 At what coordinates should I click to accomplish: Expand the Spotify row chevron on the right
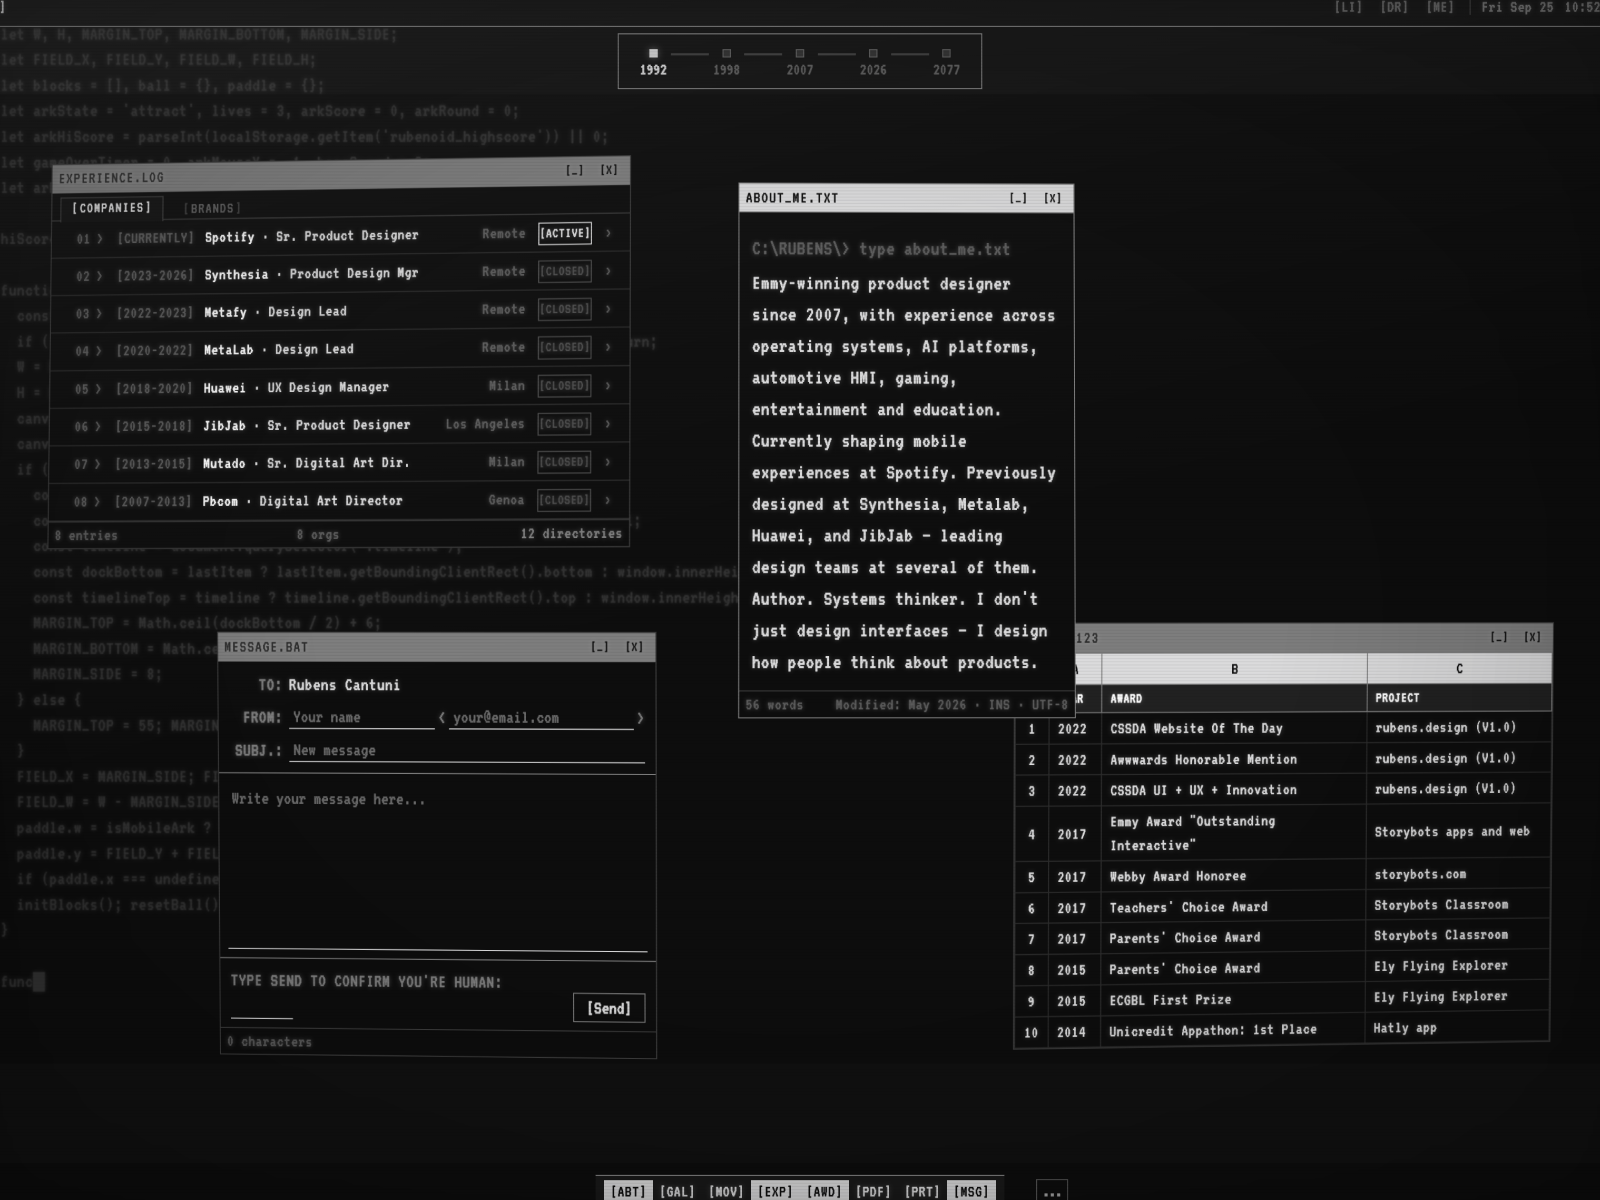(x=608, y=233)
